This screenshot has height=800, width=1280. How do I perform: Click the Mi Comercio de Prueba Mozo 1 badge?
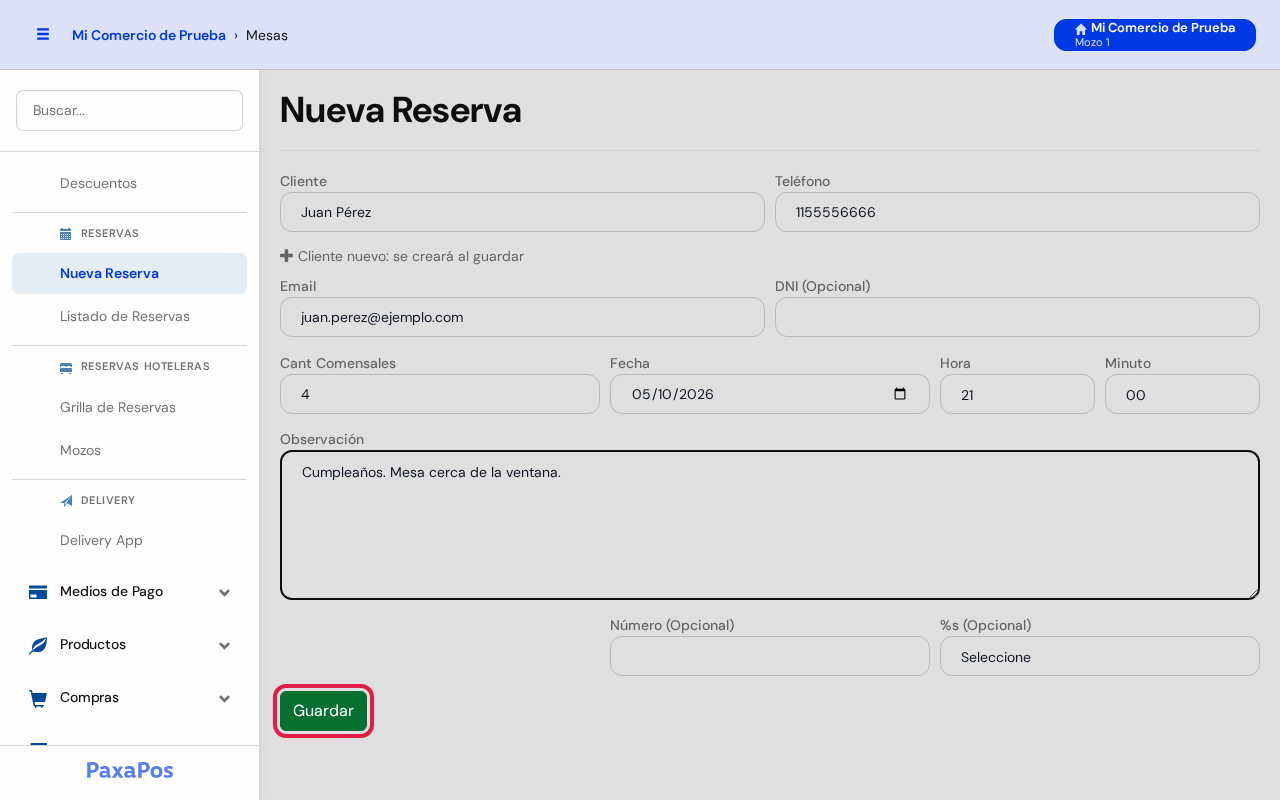(1155, 35)
